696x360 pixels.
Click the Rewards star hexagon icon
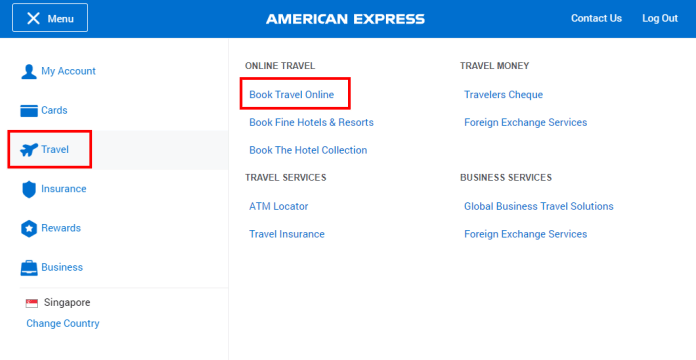[x=29, y=229]
